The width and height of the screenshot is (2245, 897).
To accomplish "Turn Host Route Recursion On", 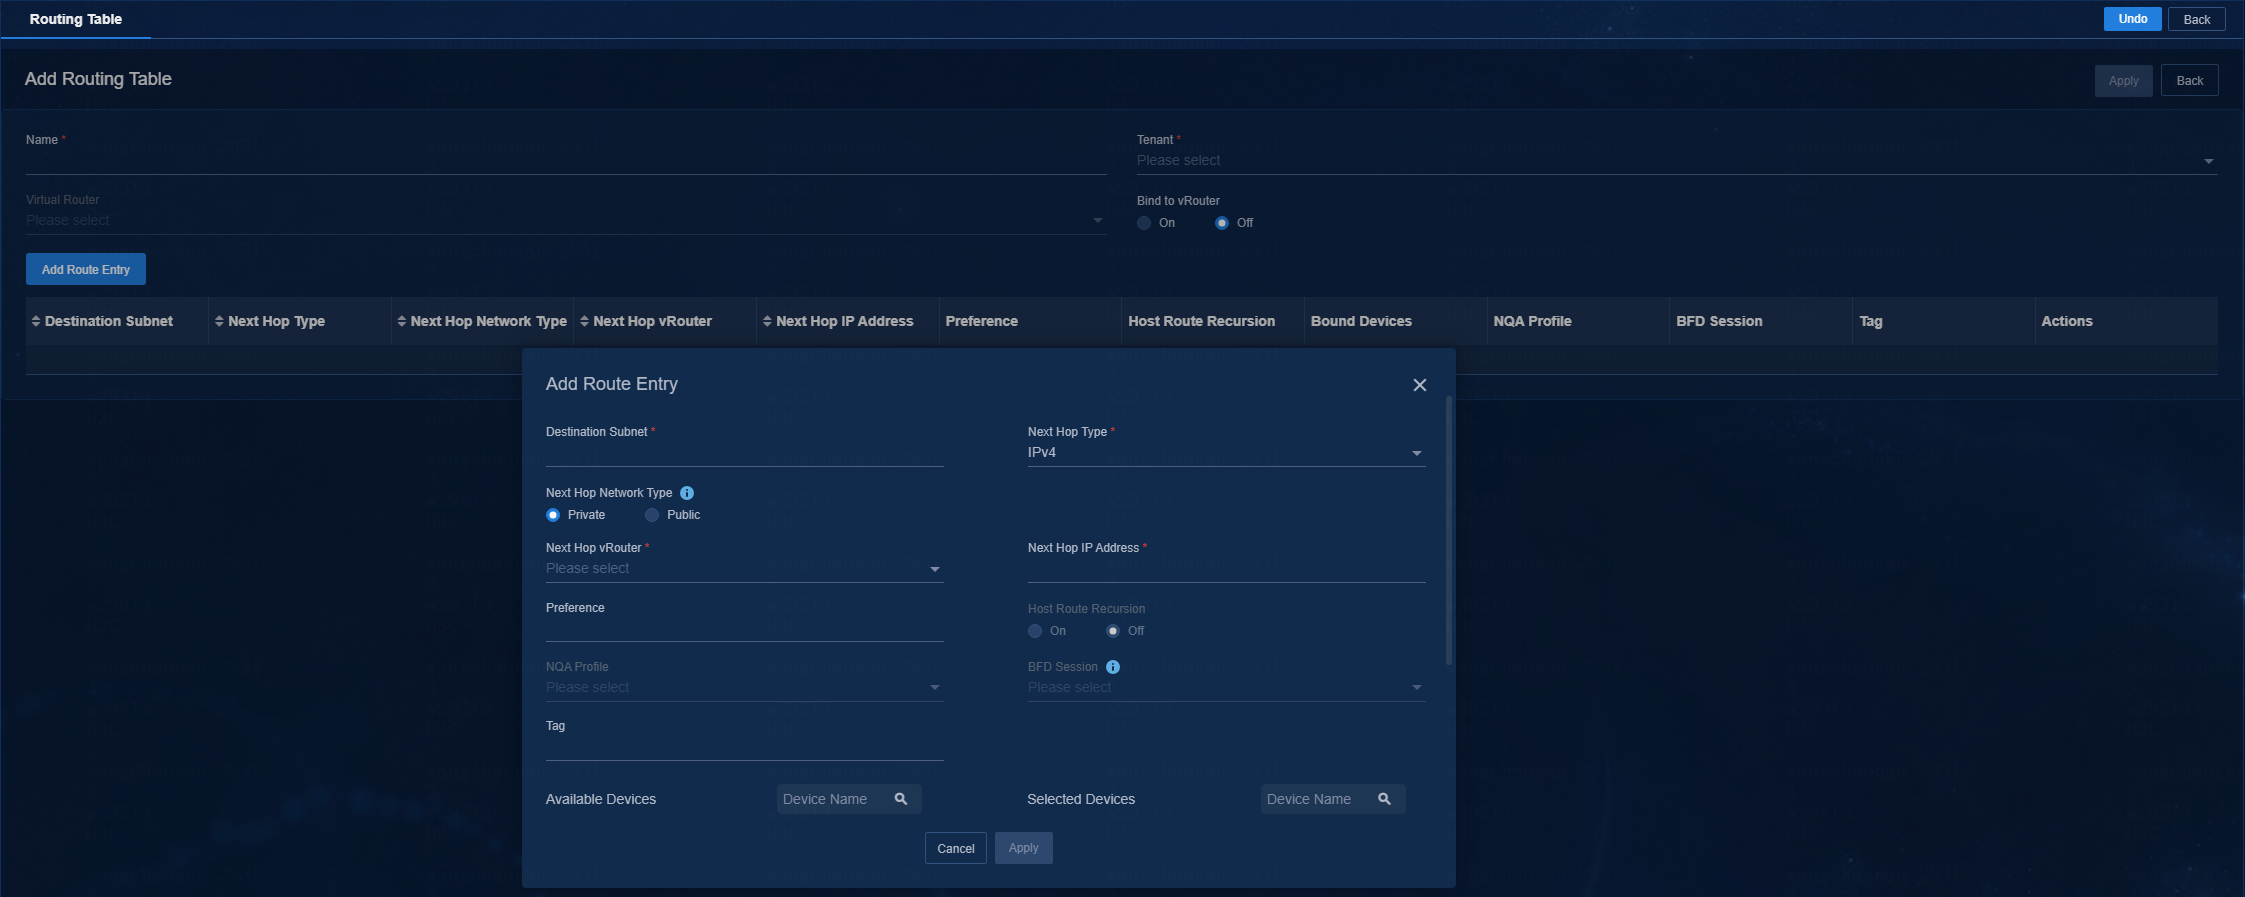I will (1035, 631).
